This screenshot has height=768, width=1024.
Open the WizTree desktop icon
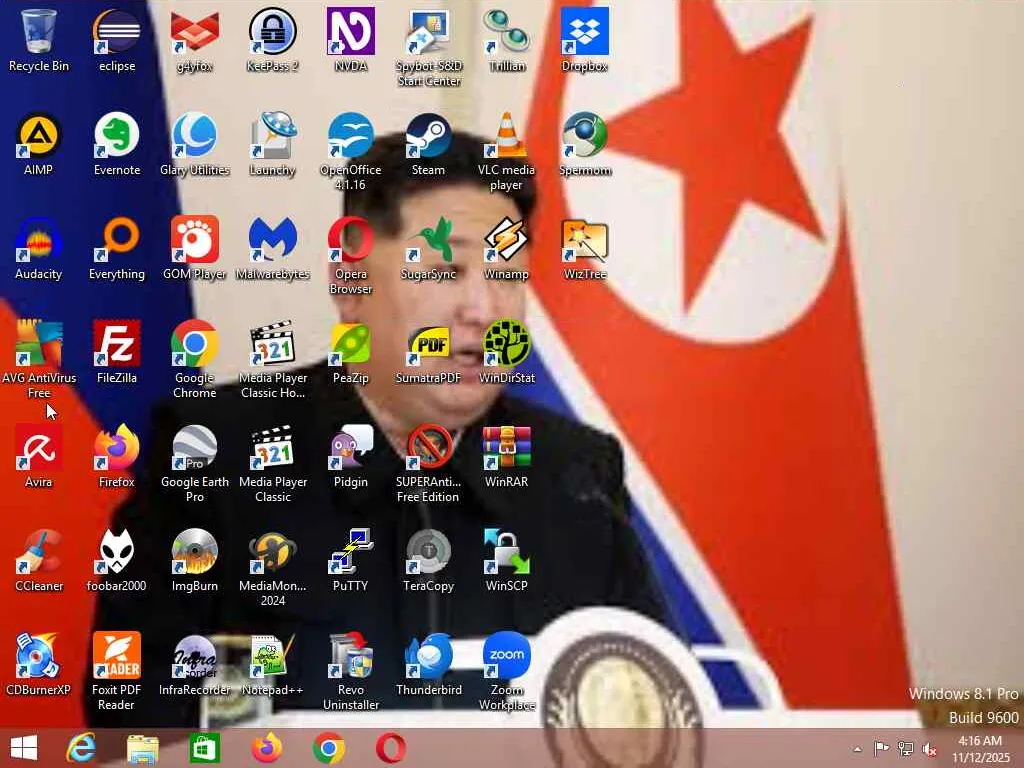point(584,248)
